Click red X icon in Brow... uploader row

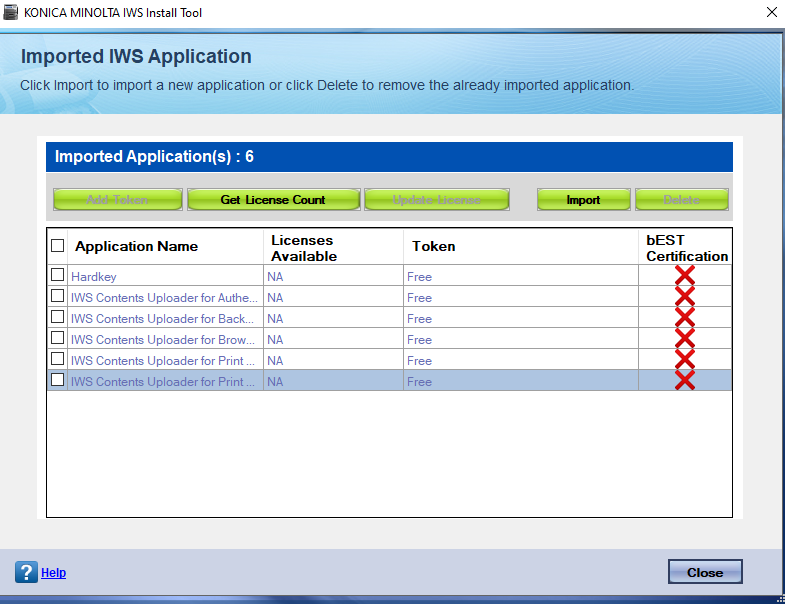[684, 339]
